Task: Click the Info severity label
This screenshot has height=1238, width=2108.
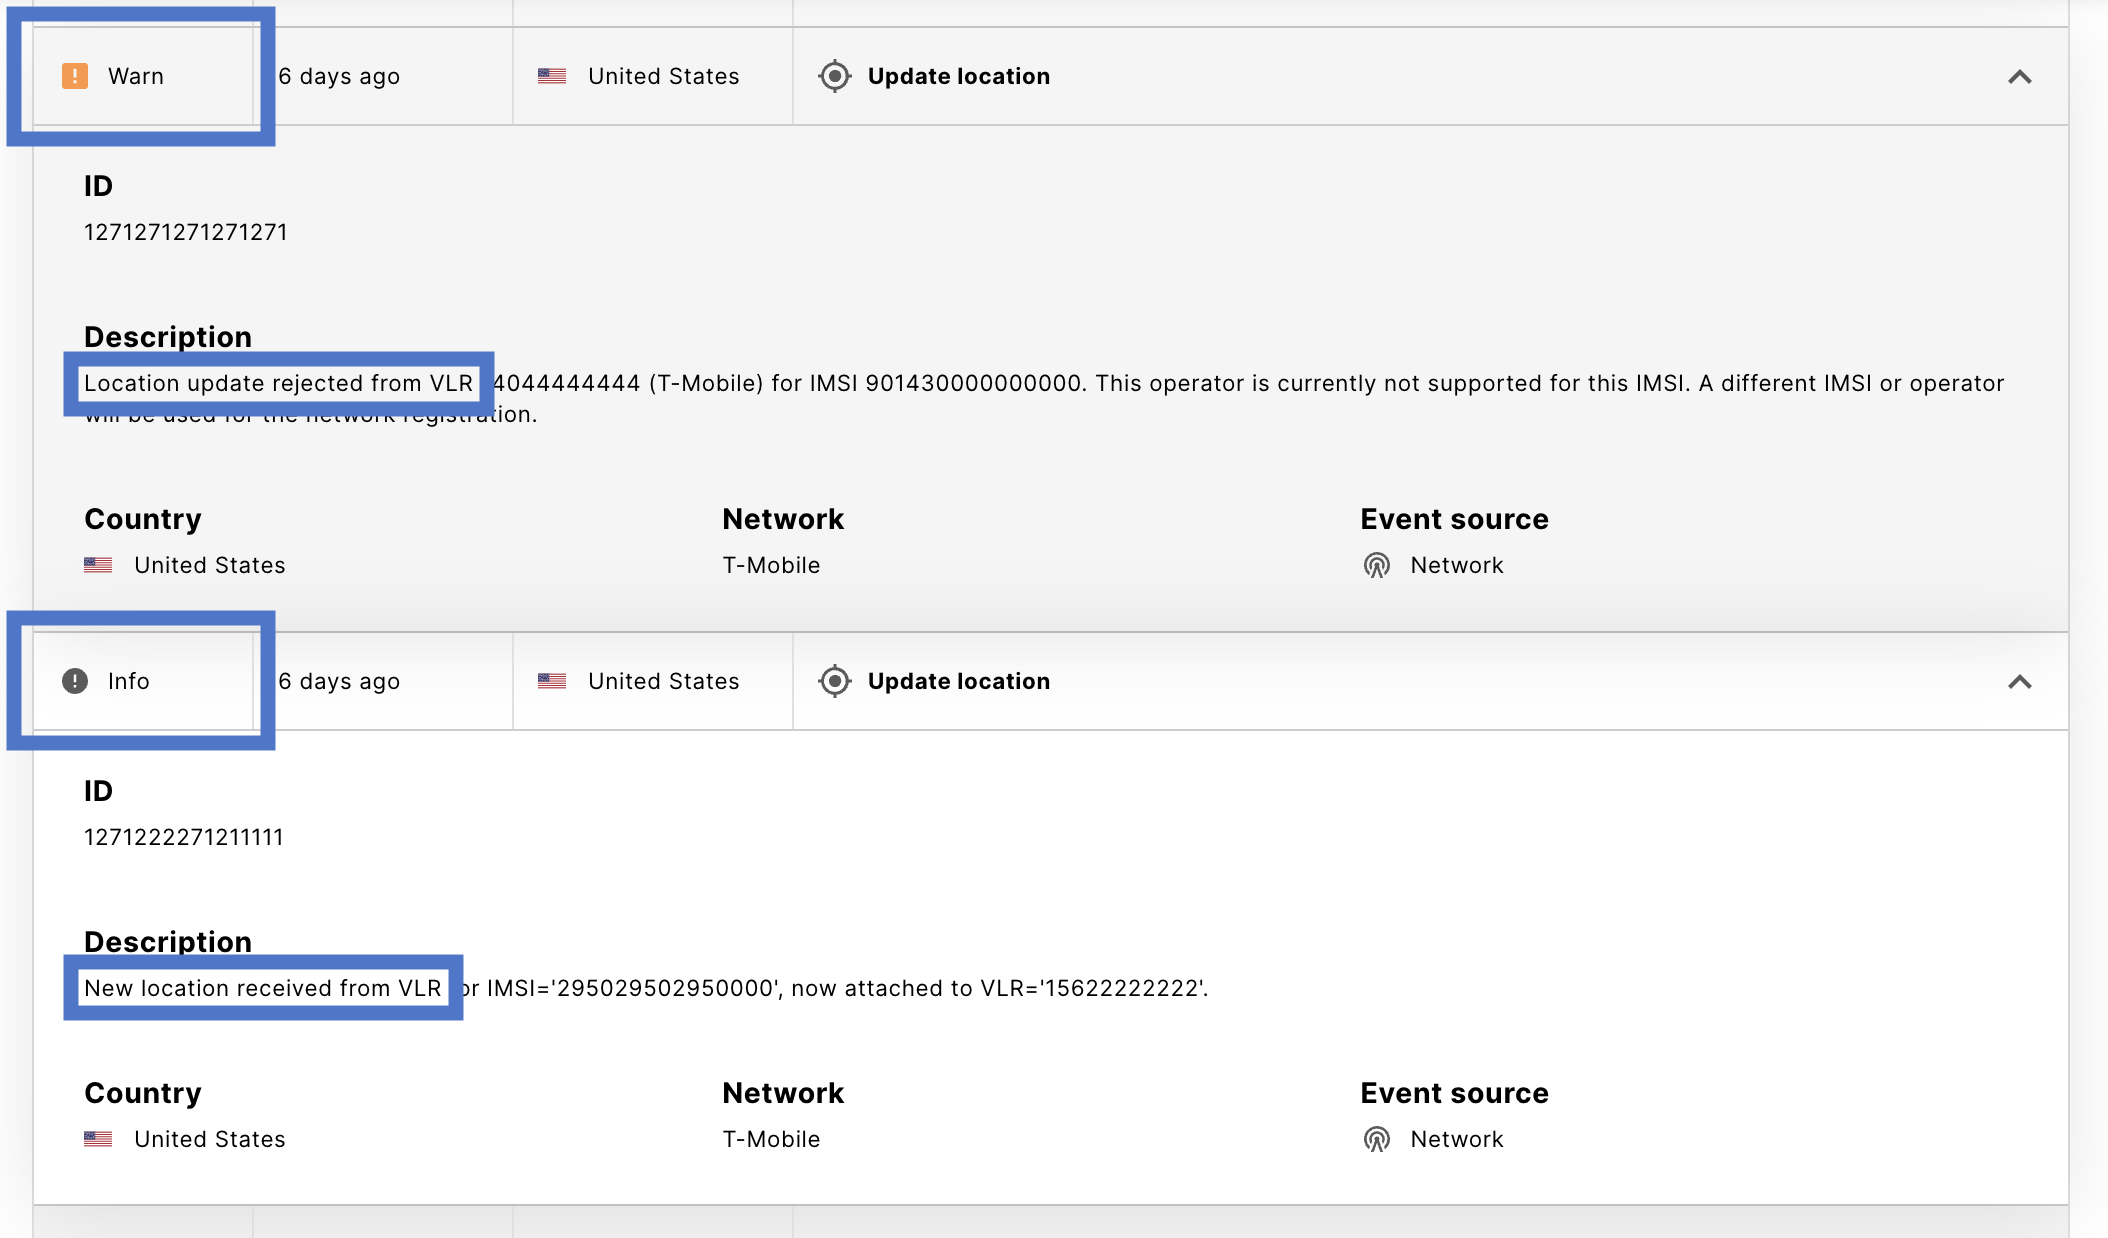Action: [129, 681]
